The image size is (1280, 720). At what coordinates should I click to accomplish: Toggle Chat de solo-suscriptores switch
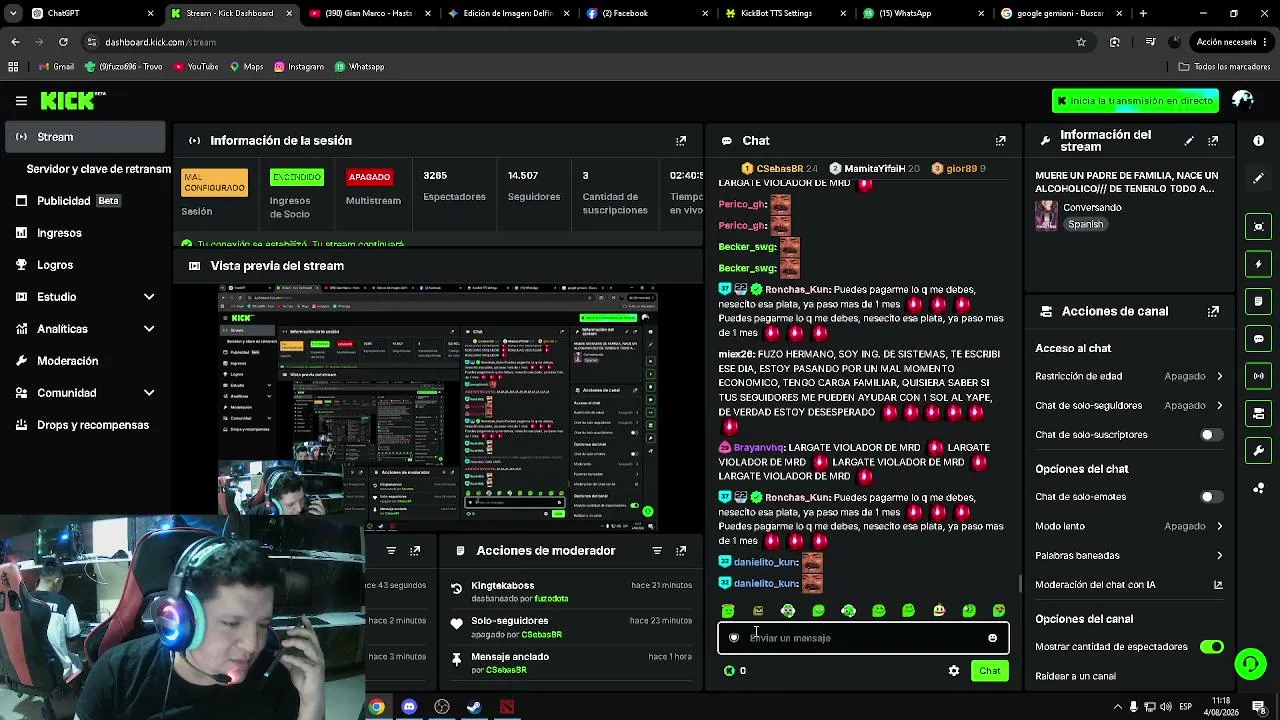pos(1212,435)
